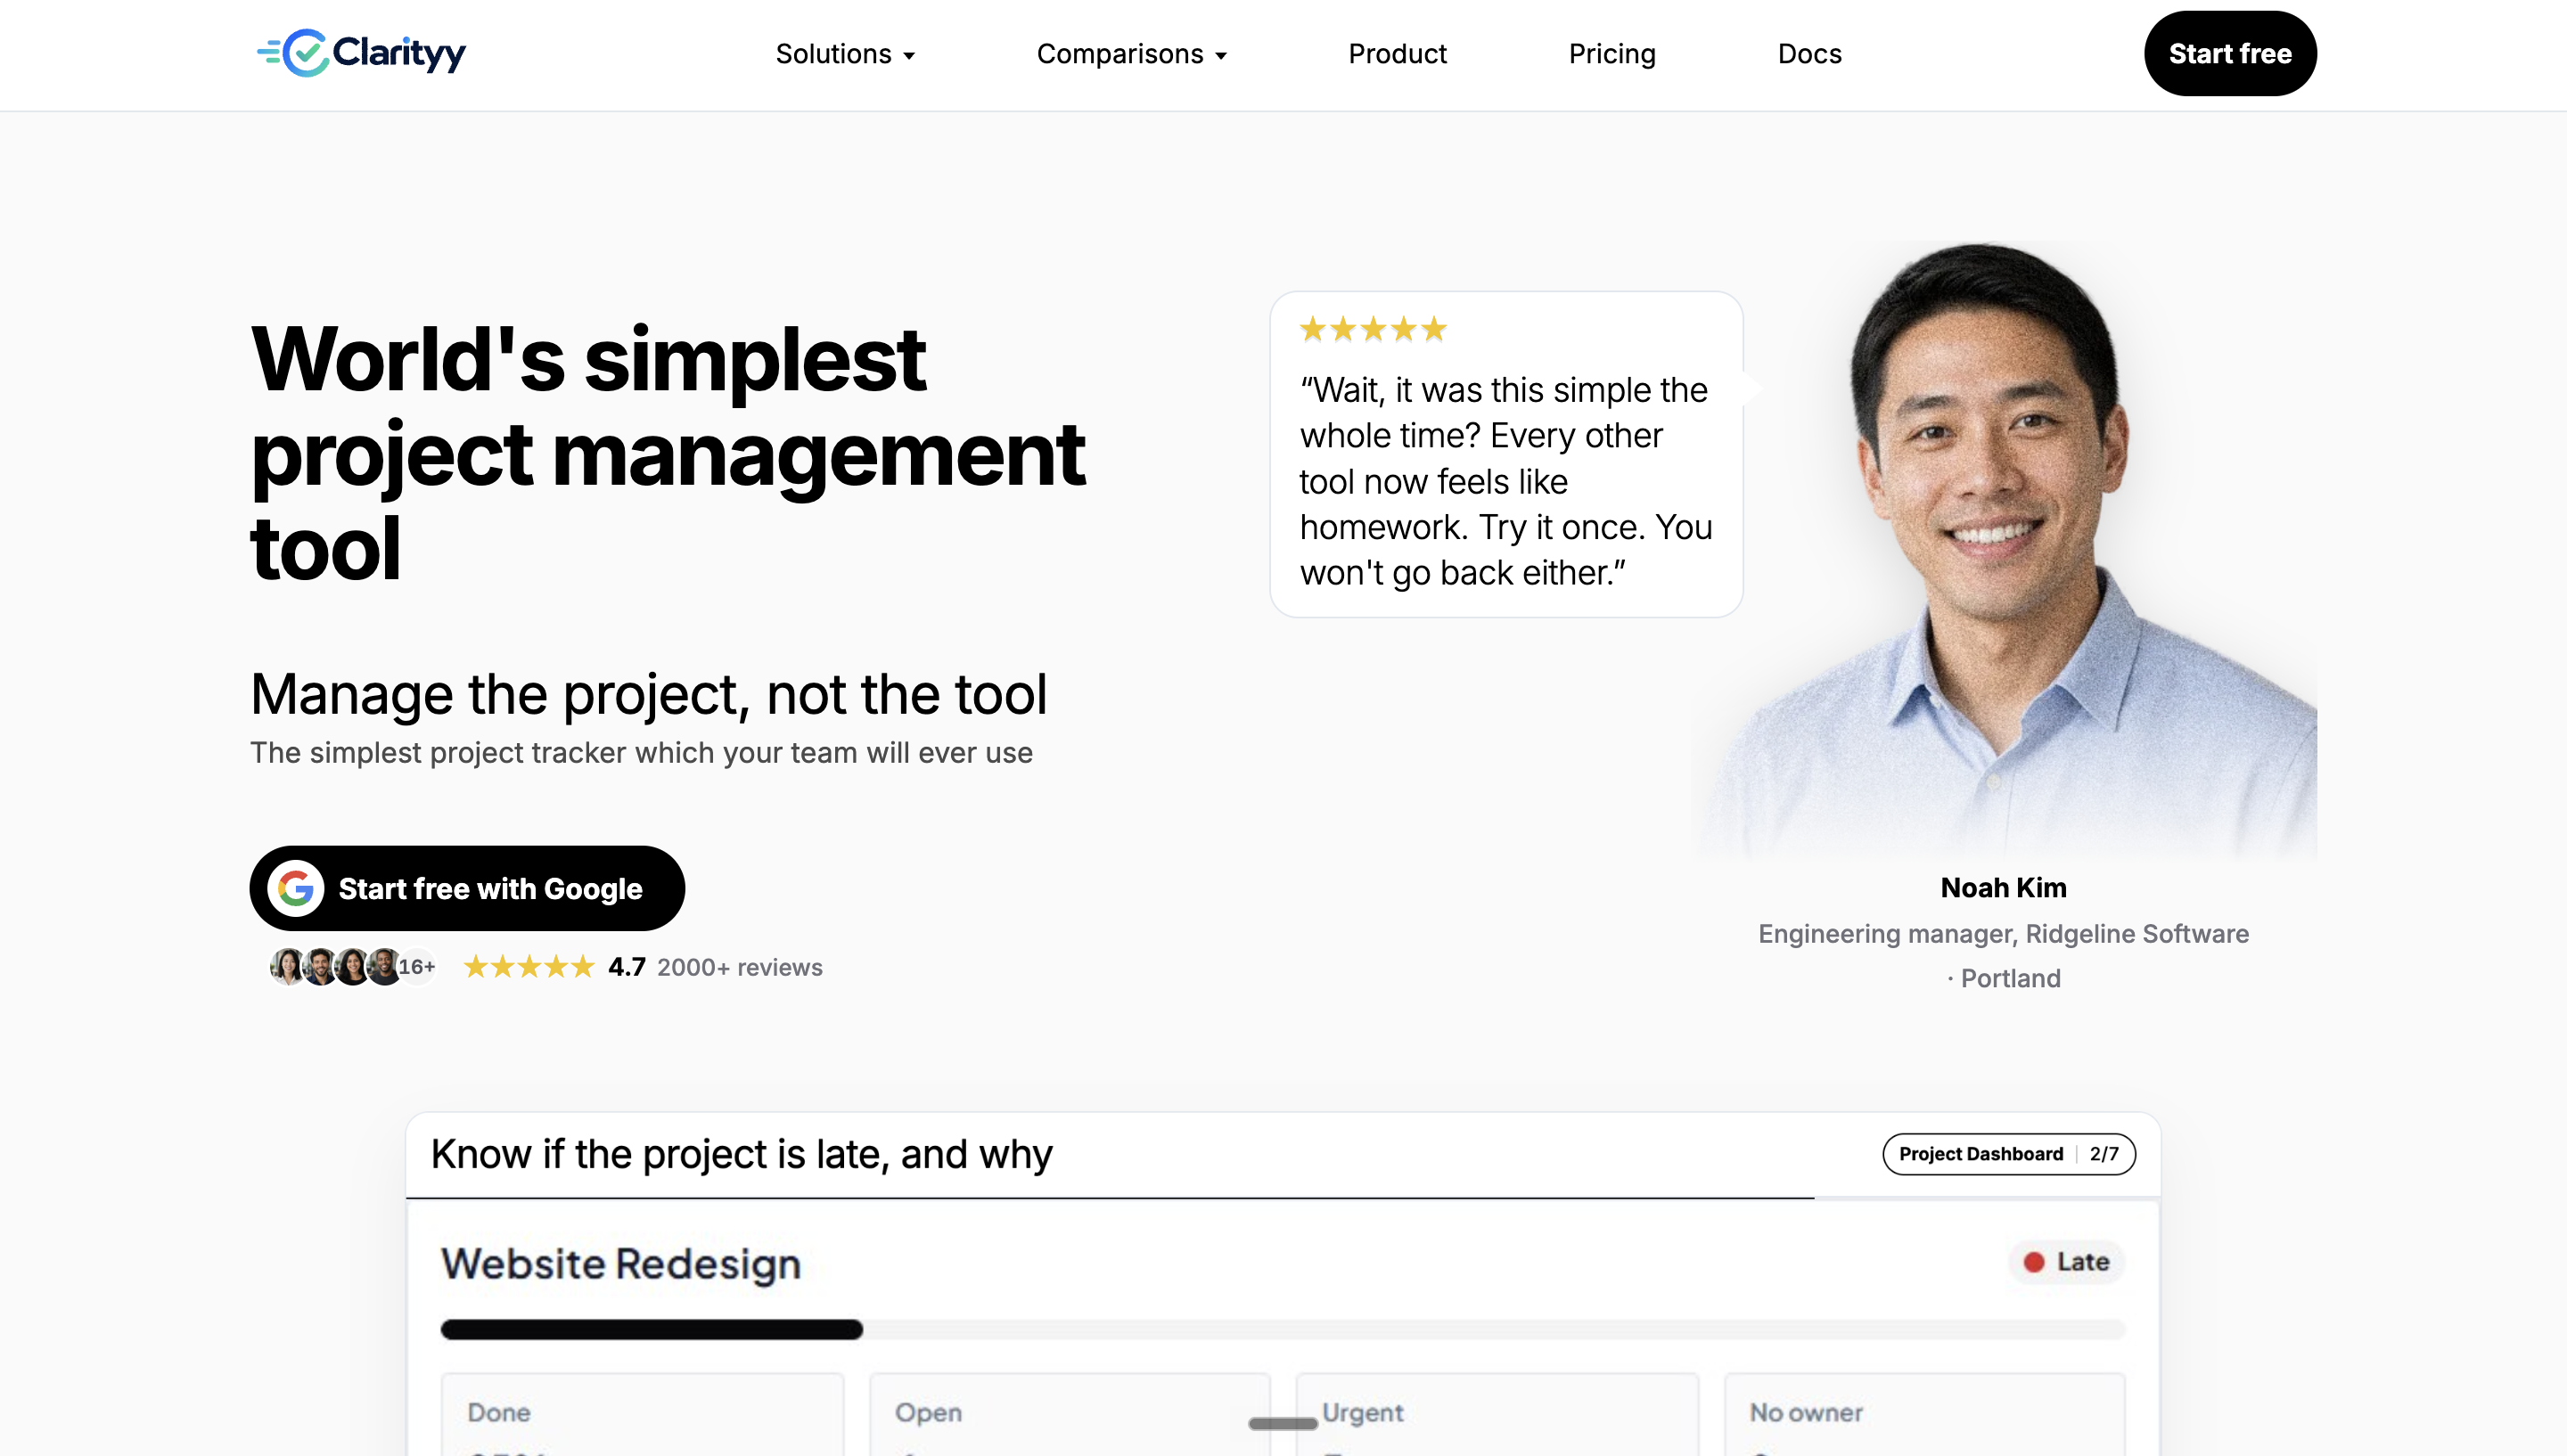Click the Late status badge
This screenshot has height=1456, width=2567.
coord(2066,1262)
